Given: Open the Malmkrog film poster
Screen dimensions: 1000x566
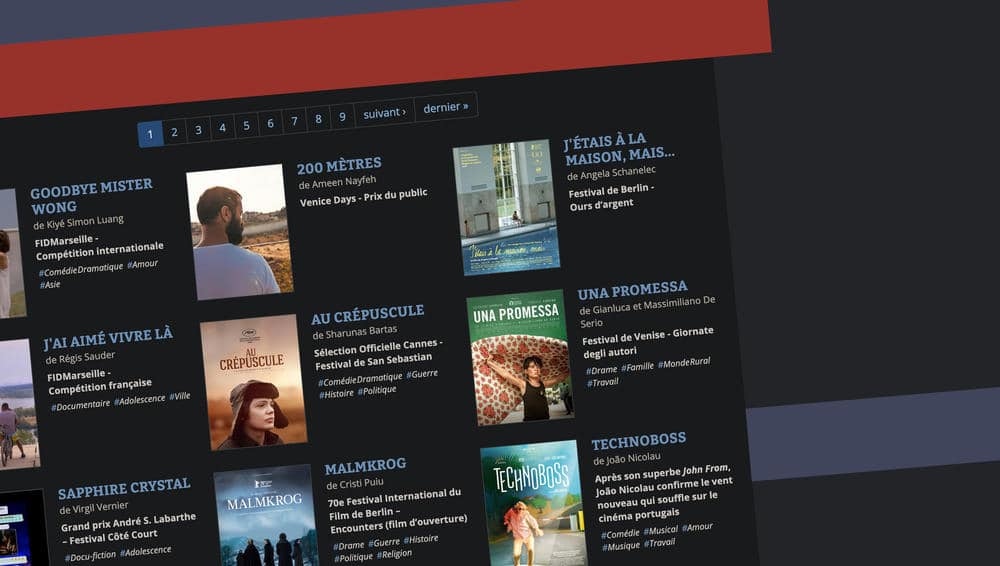Looking at the screenshot, I should pyautogui.click(x=268, y=516).
